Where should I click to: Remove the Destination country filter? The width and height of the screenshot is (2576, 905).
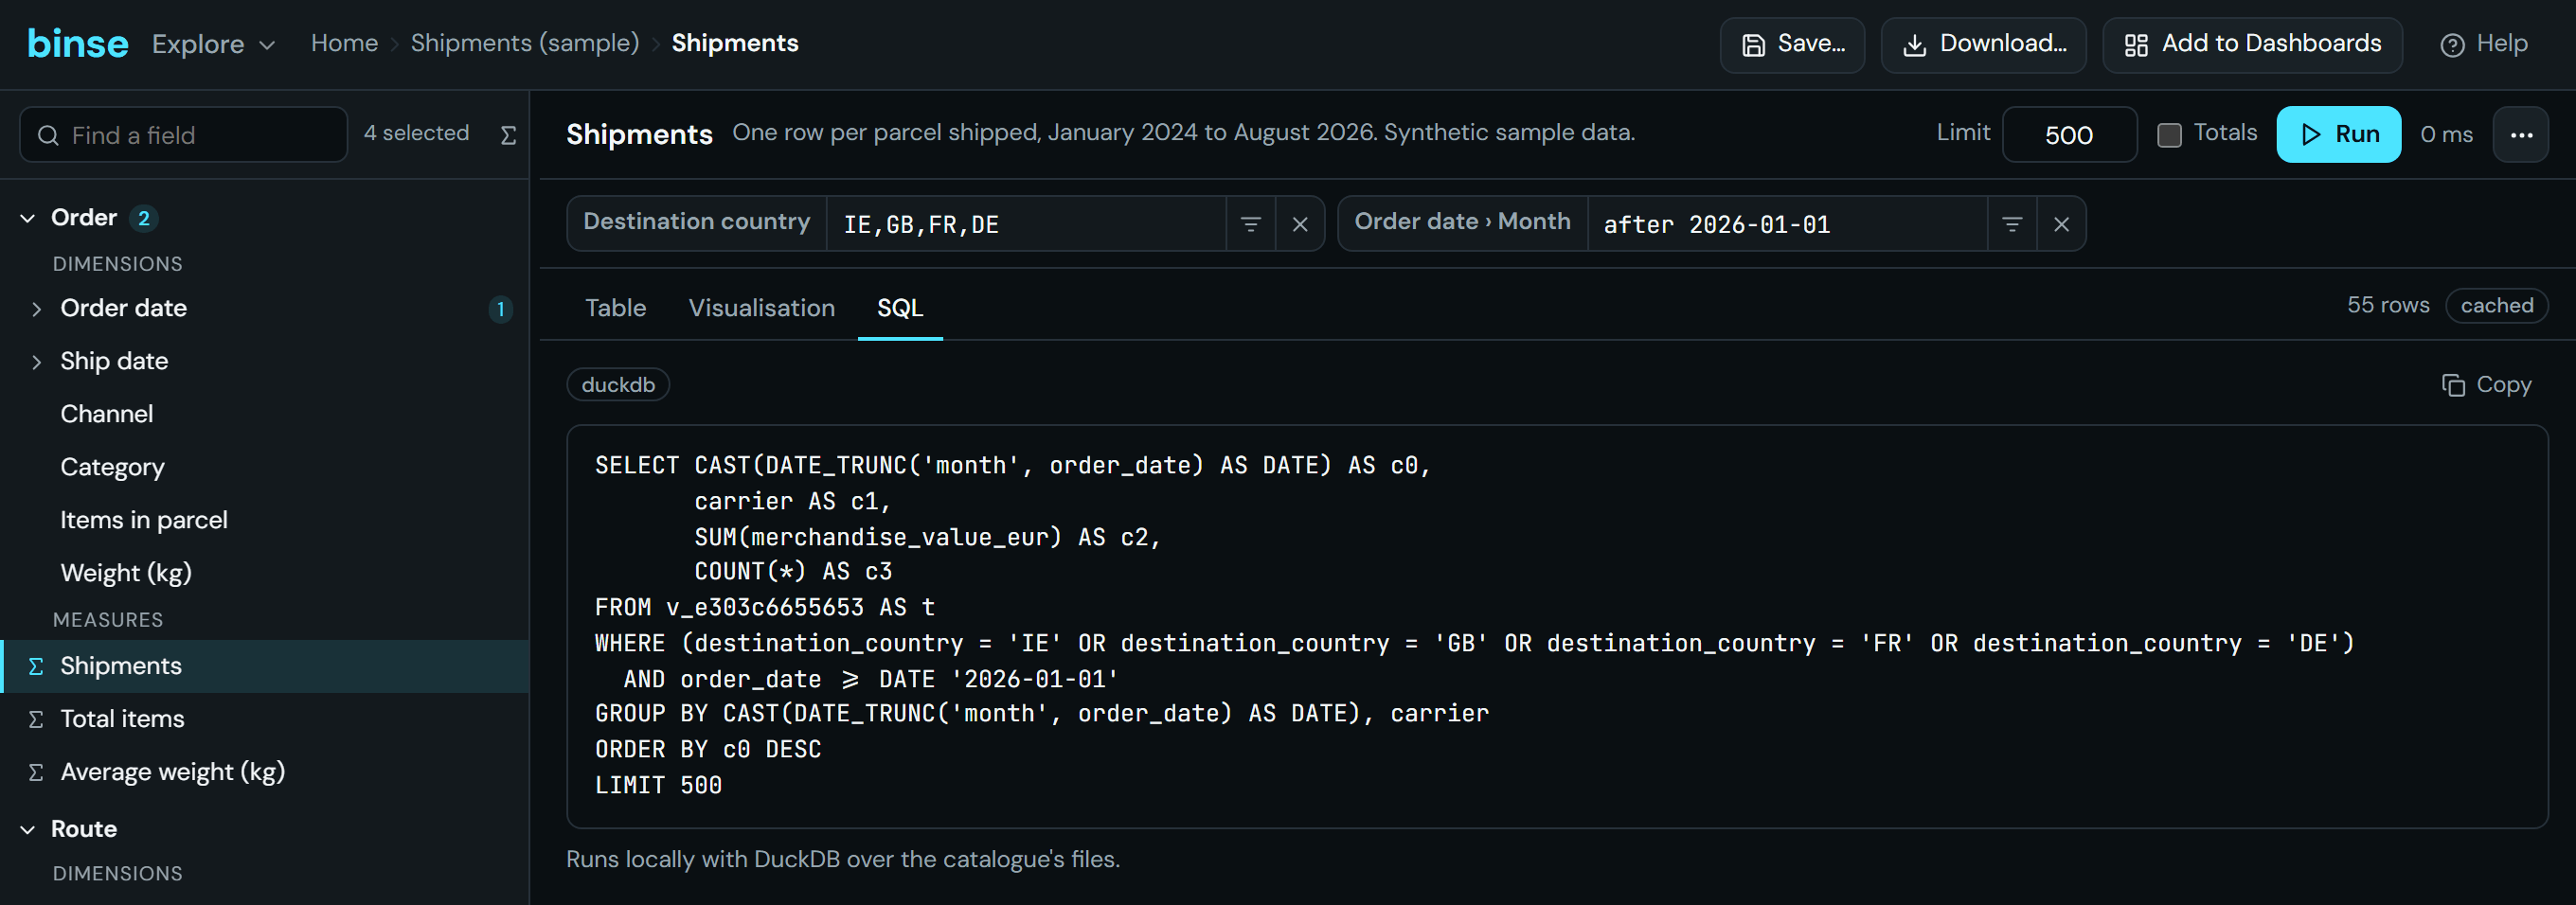pos(1299,224)
